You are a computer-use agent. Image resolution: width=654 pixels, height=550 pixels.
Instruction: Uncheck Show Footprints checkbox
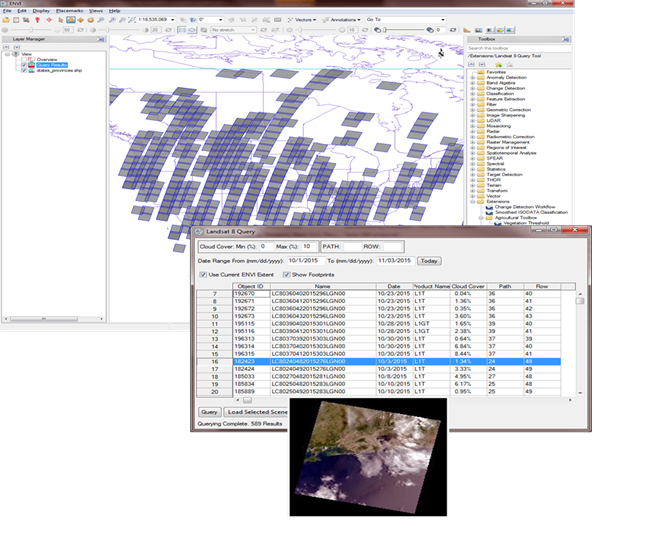287,274
